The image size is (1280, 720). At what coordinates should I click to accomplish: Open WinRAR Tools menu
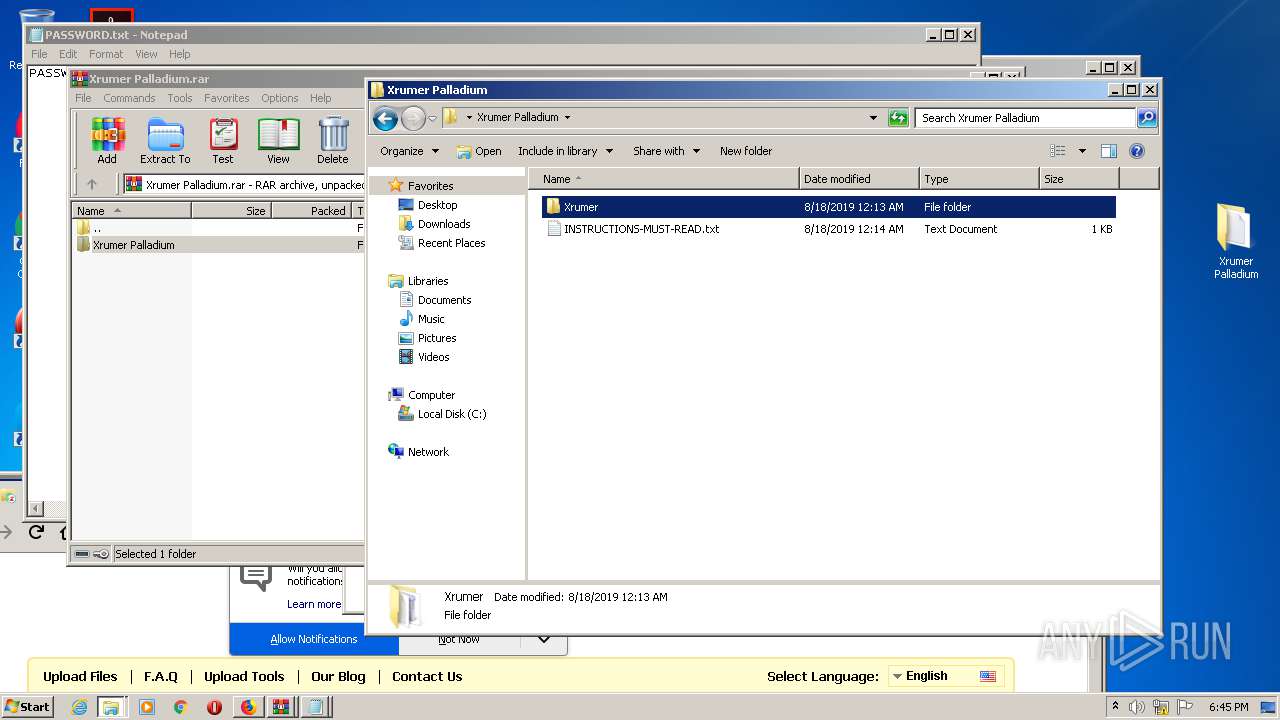(x=180, y=98)
